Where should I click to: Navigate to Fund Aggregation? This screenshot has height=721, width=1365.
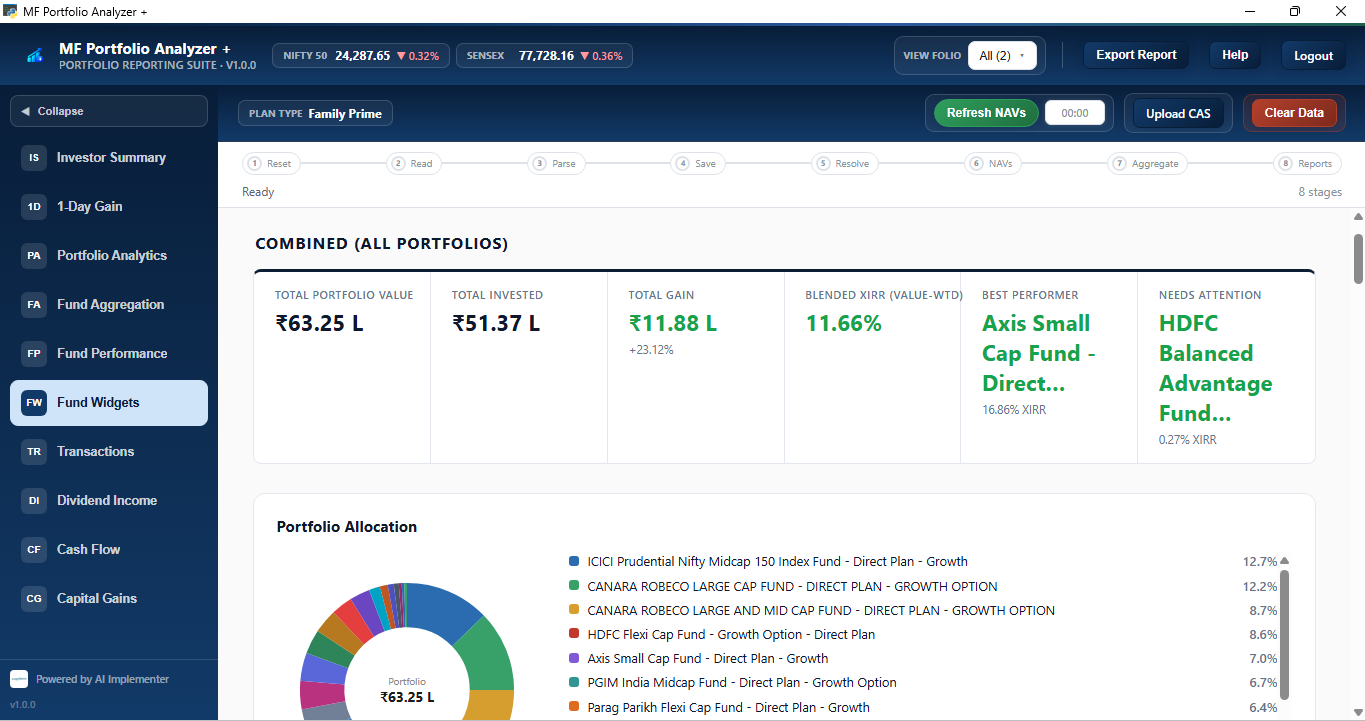(109, 305)
